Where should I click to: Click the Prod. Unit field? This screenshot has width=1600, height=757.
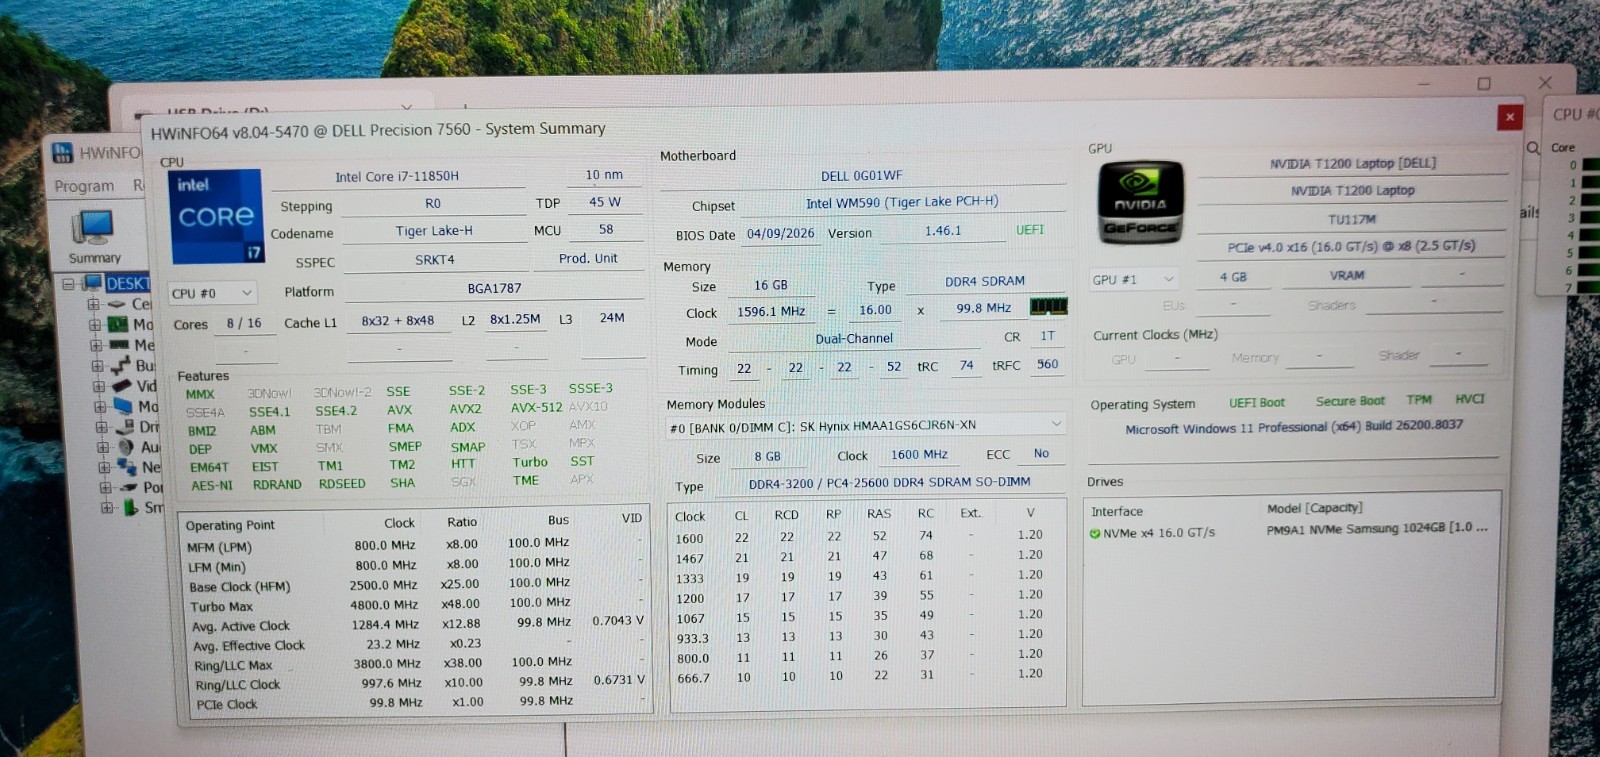588,258
